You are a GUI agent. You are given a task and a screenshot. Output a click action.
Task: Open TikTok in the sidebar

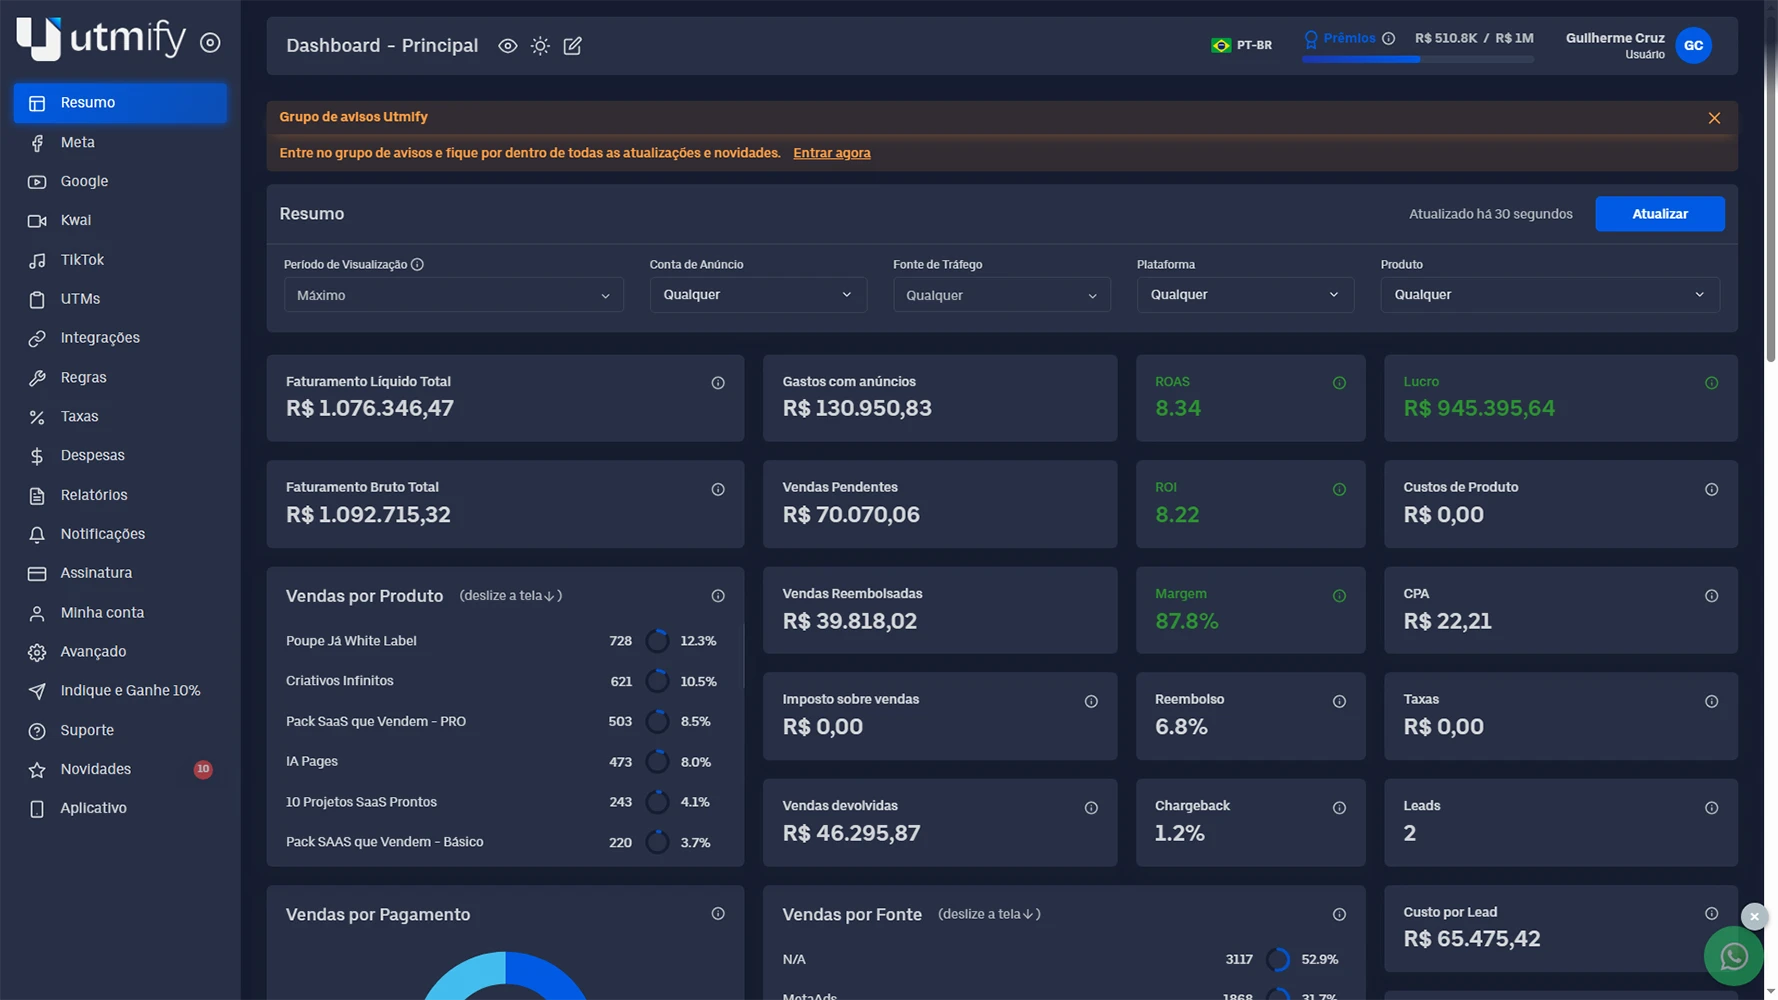pos(120,260)
